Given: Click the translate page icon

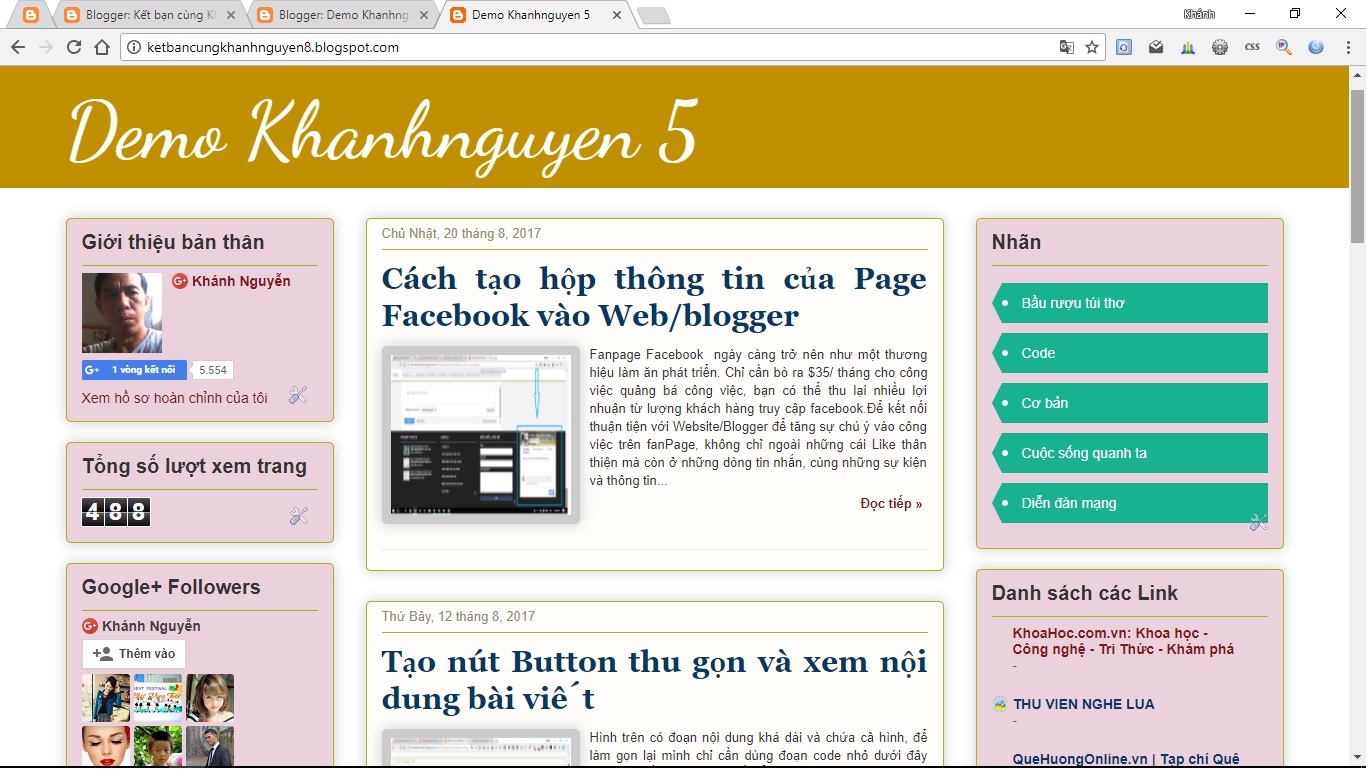Looking at the screenshot, I should [1067, 47].
